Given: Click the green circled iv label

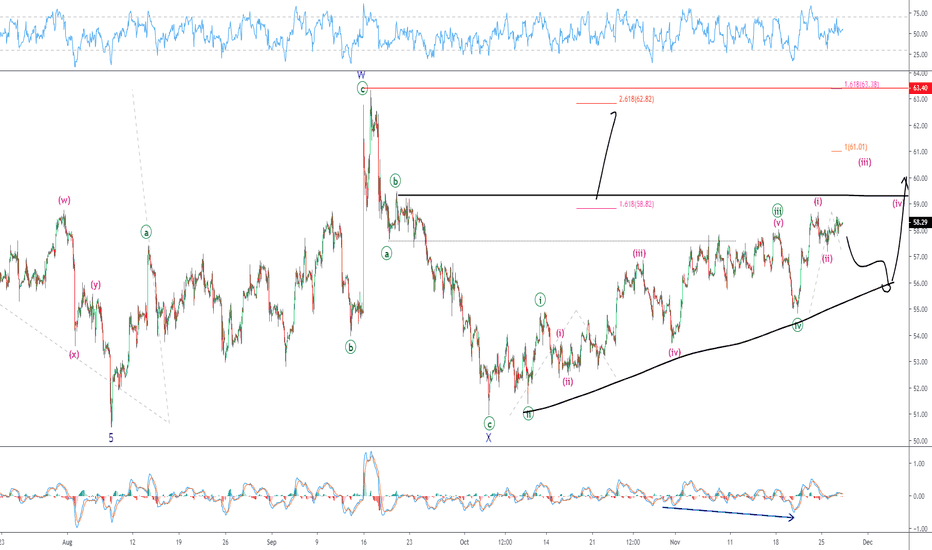Looking at the screenshot, I should coord(798,325).
